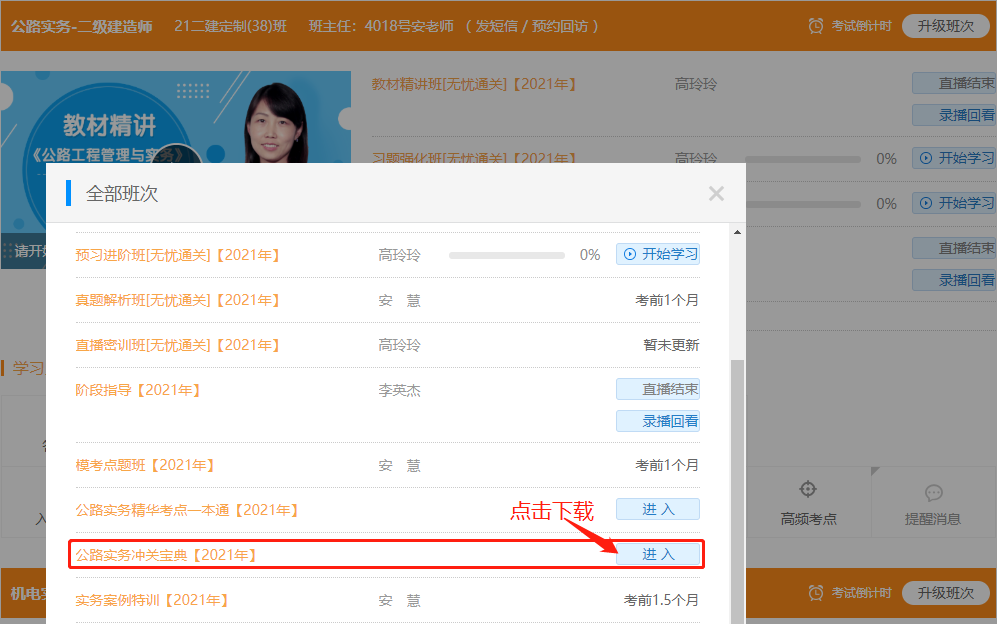Enter 公路实务精华考点一本通

pos(658,509)
